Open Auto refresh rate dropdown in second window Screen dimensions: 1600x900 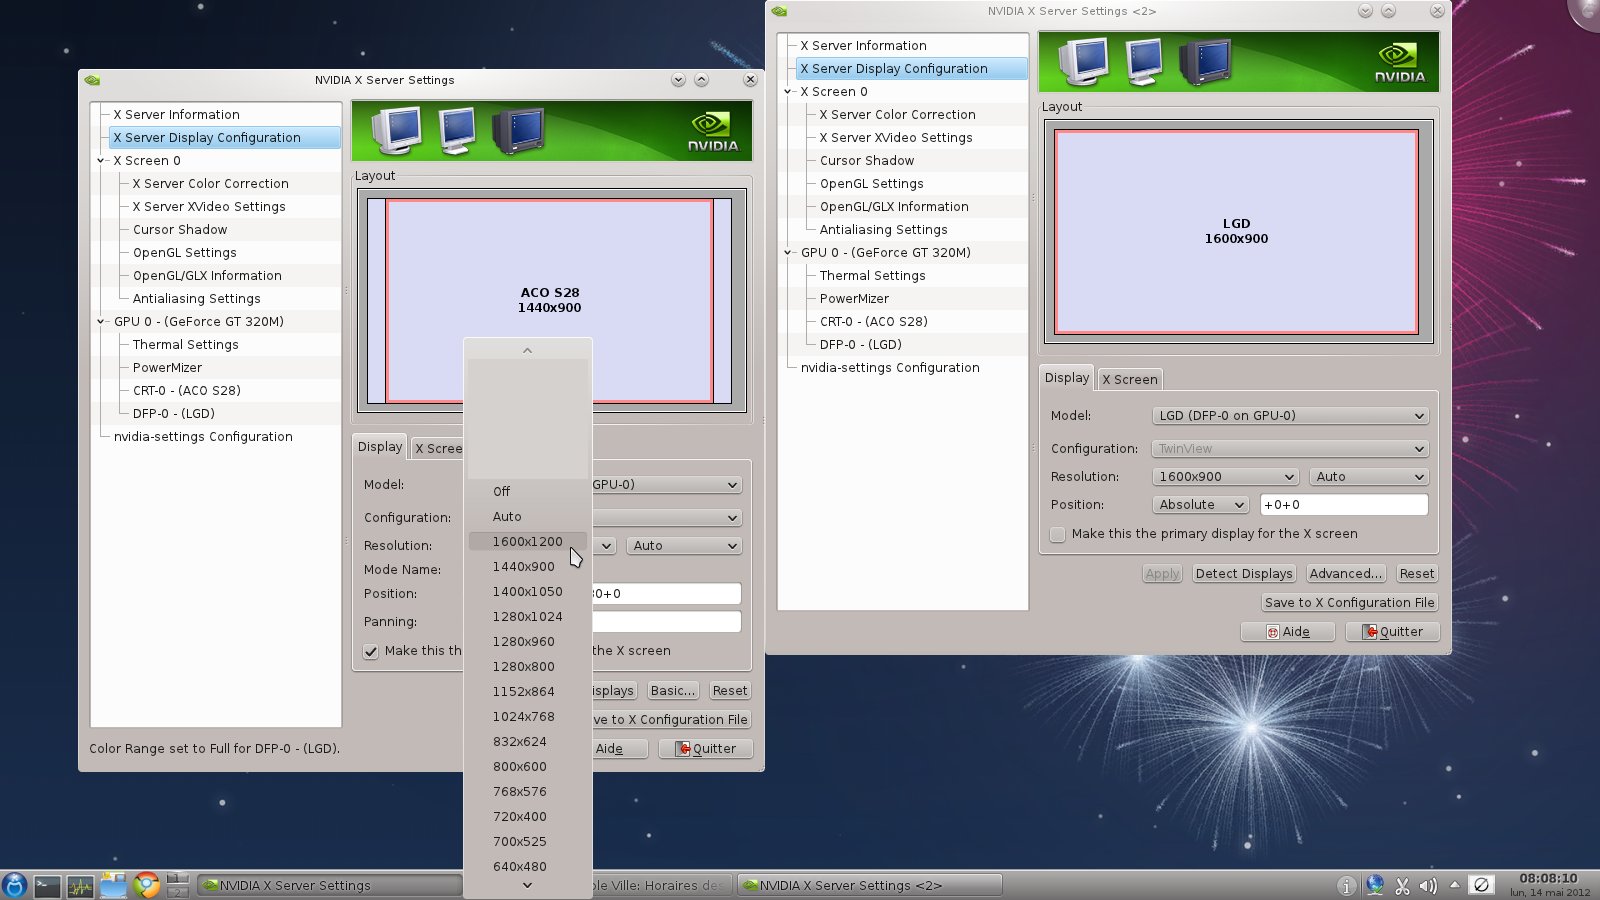[1368, 477]
